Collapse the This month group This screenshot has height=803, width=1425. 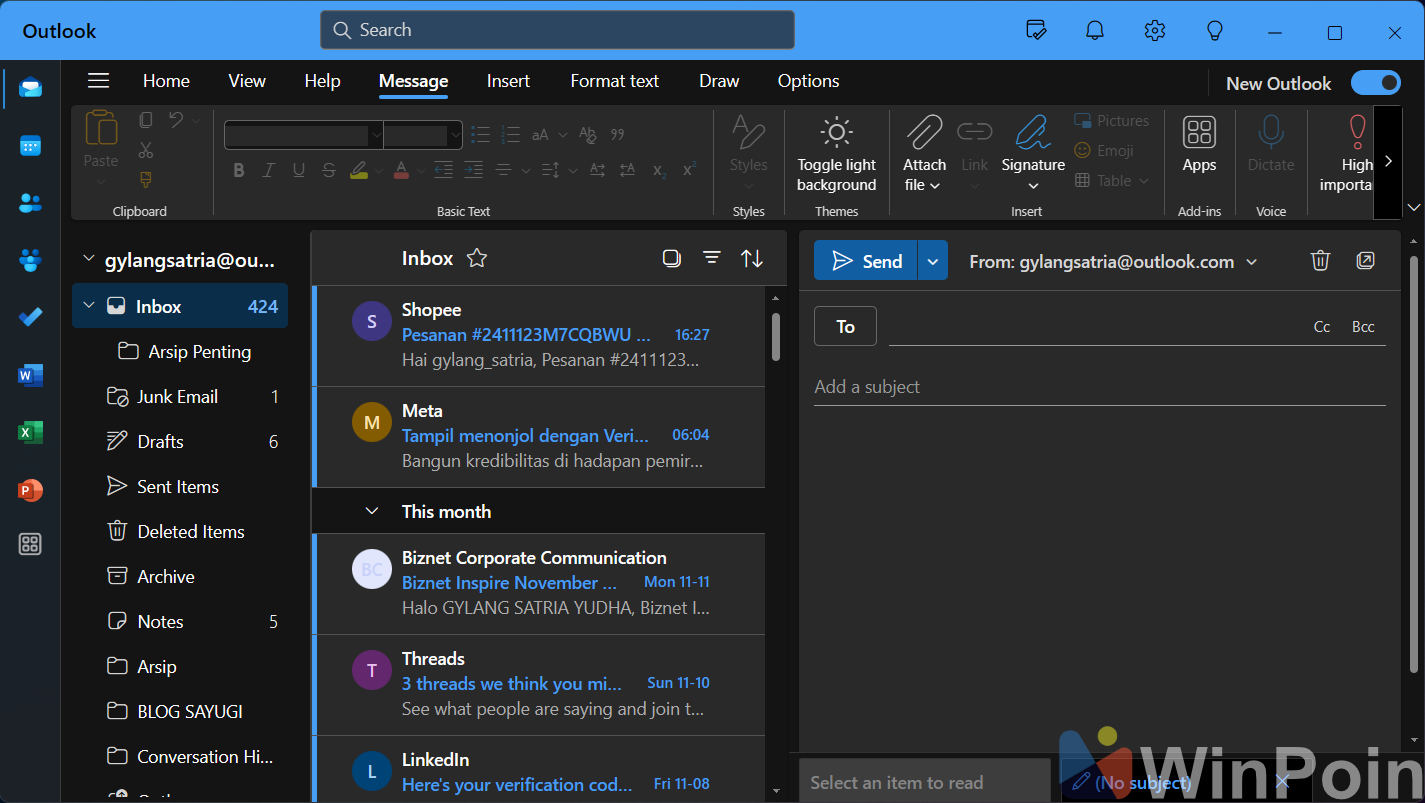[372, 511]
